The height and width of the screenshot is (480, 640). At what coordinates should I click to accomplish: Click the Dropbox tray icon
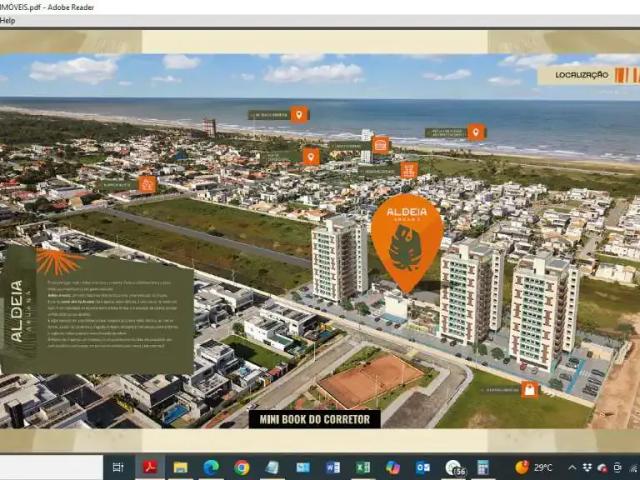(587, 468)
